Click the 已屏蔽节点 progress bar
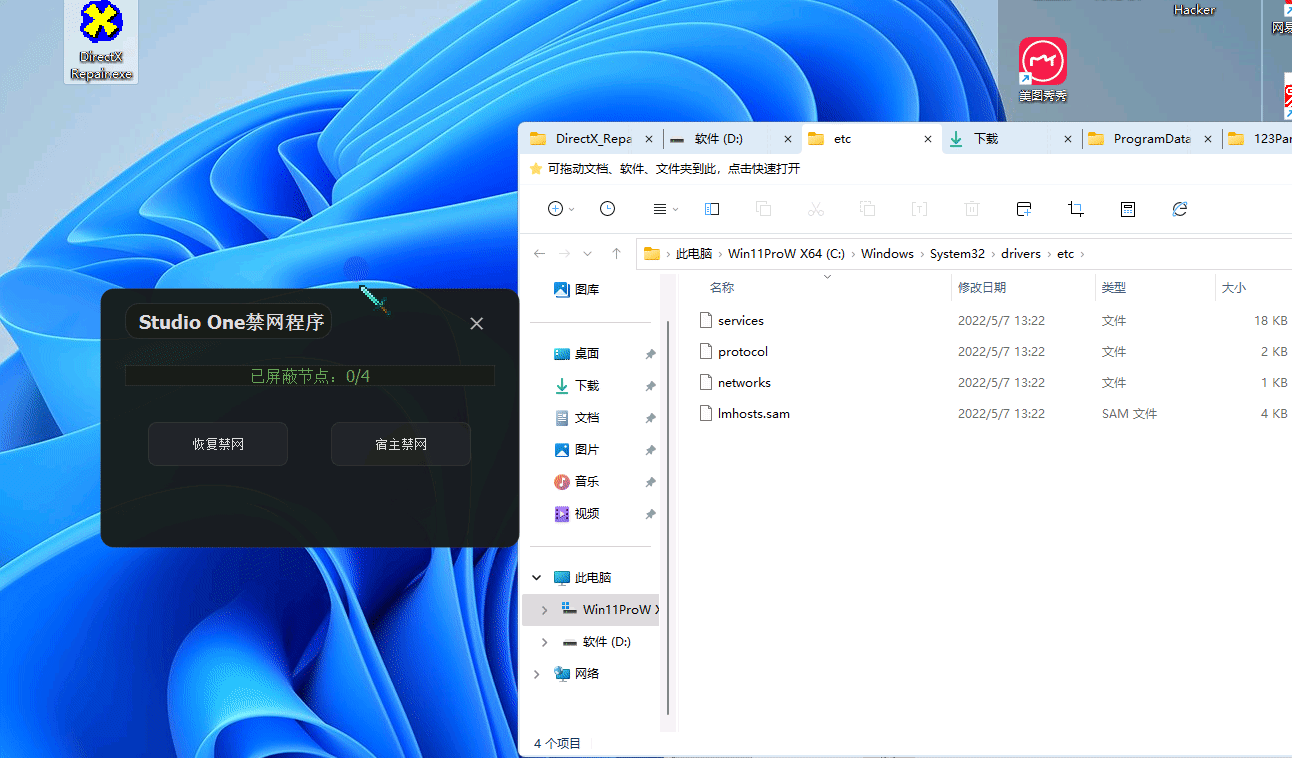This screenshot has height=758, width=1292. (310, 376)
